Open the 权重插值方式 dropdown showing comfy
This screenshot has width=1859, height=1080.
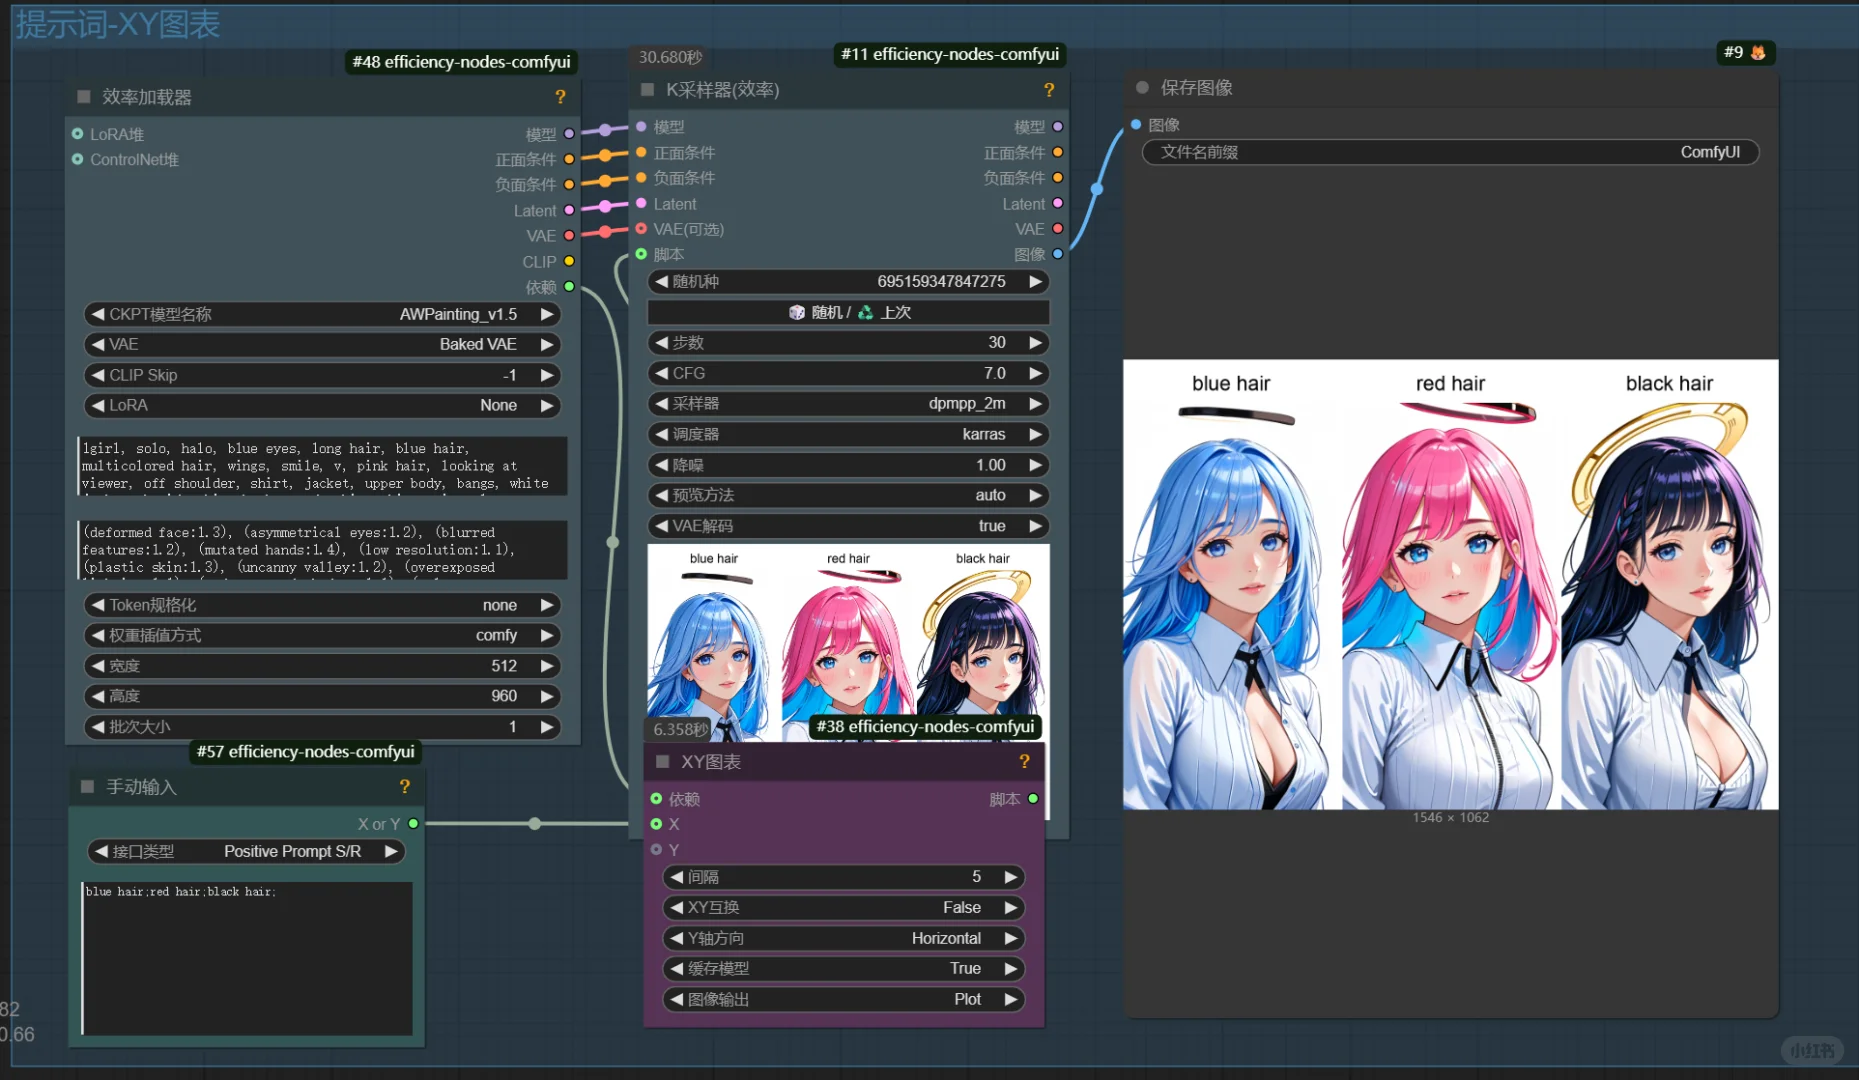point(322,635)
